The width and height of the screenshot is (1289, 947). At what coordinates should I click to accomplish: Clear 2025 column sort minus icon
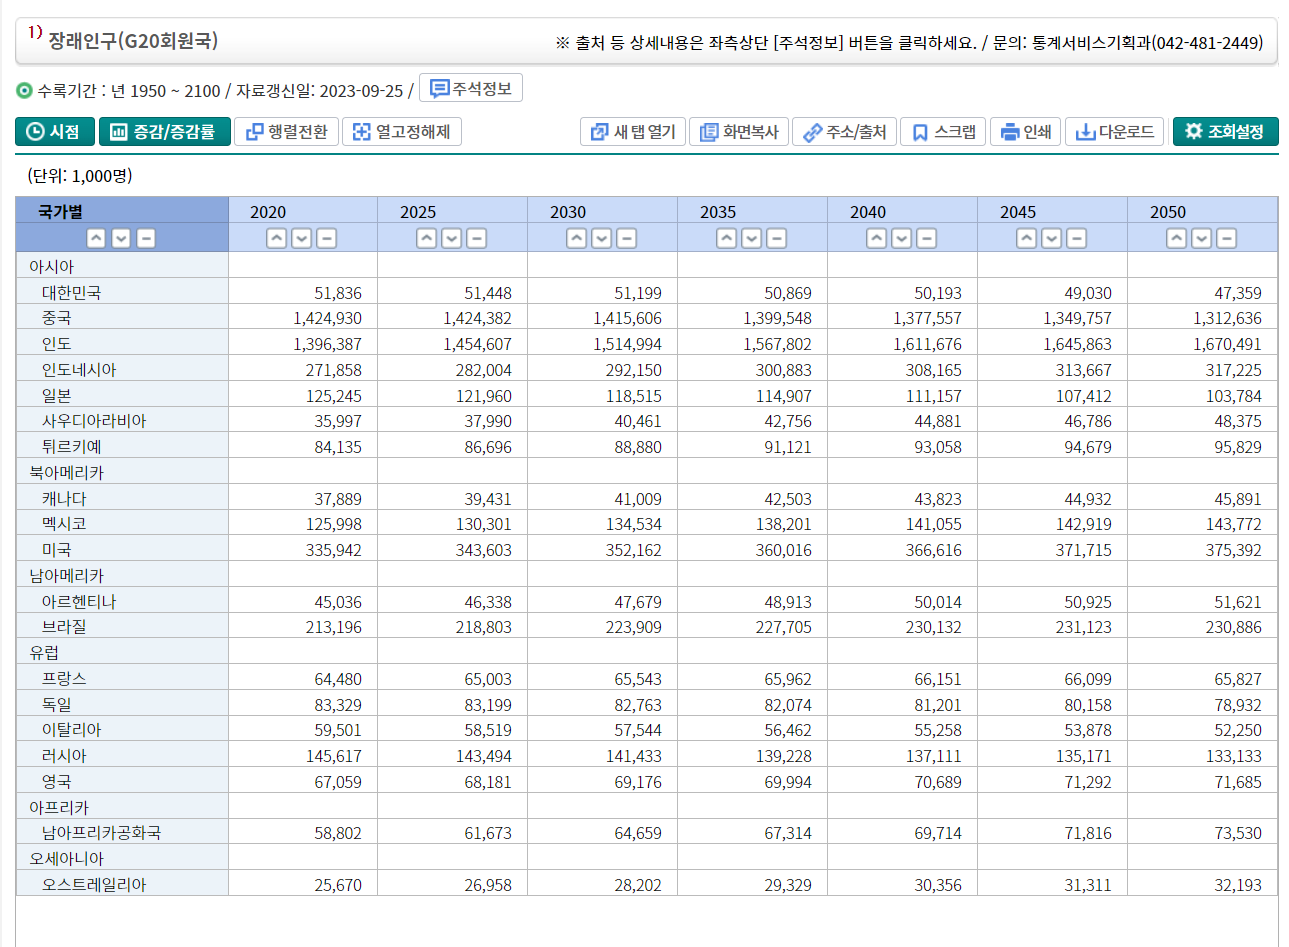click(x=476, y=238)
